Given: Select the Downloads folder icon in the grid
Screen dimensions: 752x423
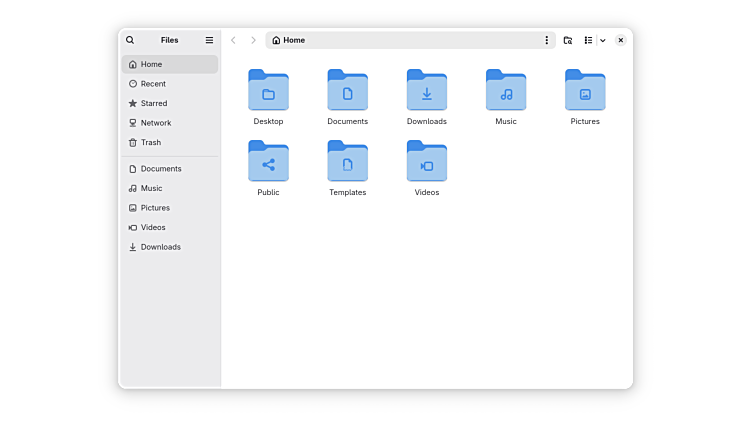Looking at the screenshot, I should point(427,91).
